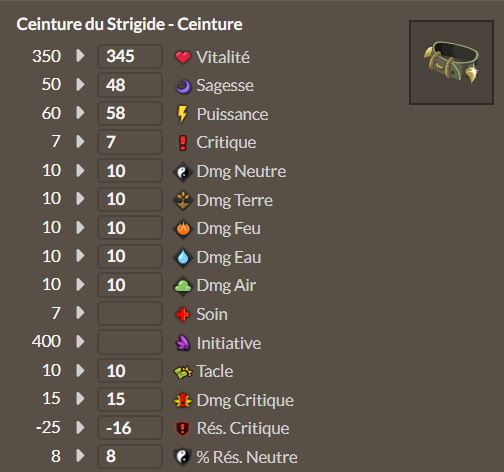Click the Dmg Critique label
Screen dimensions: 504x472
(245, 400)
